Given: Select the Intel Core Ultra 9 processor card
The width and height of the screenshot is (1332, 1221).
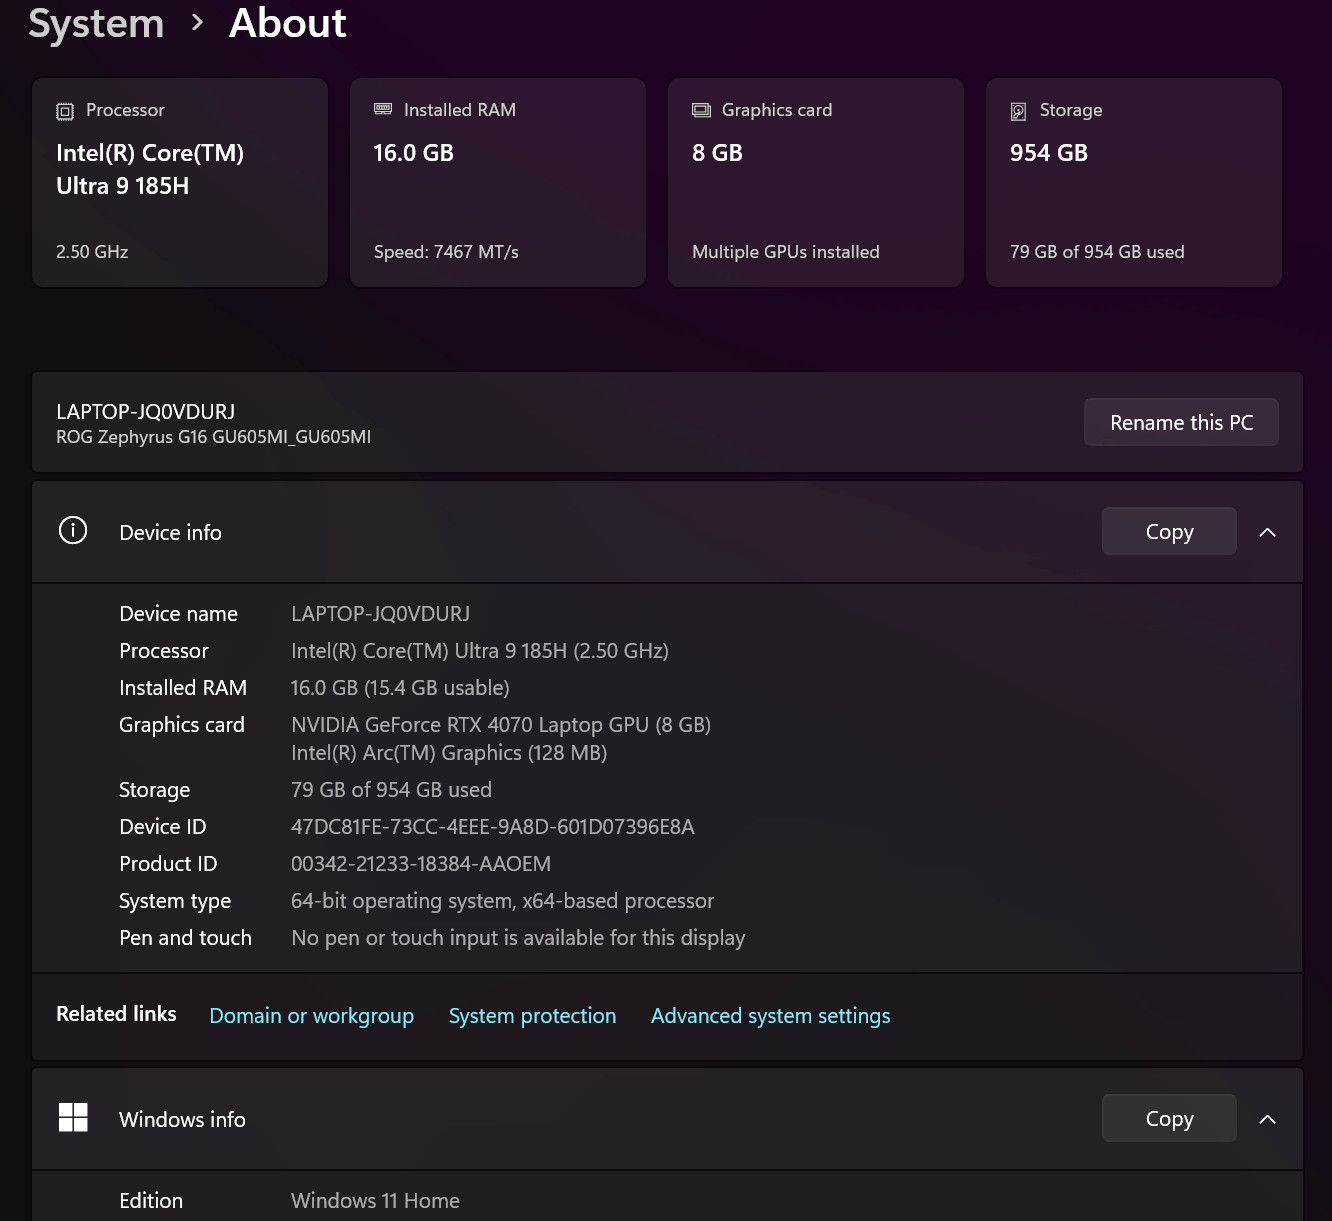Looking at the screenshot, I should pyautogui.click(x=180, y=183).
